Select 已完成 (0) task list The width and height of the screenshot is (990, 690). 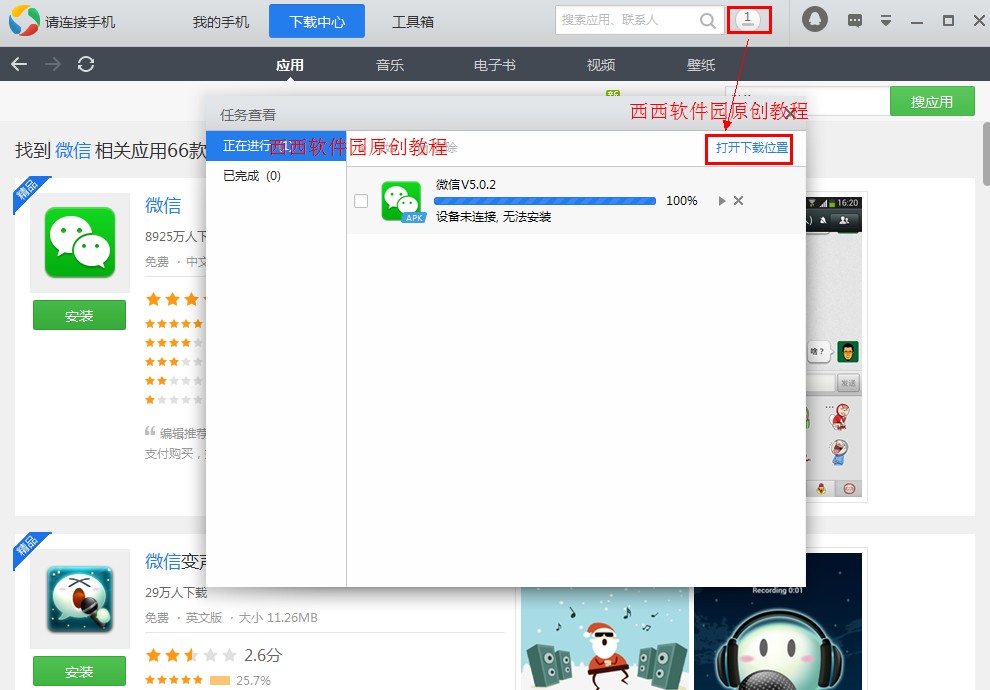point(276,175)
